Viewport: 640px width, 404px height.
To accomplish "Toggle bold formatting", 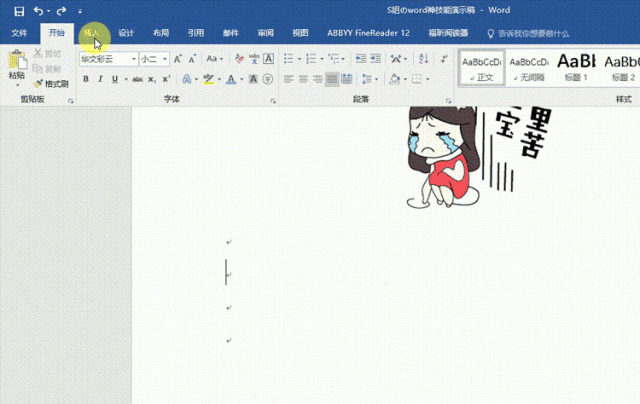I will tap(86, 79).
